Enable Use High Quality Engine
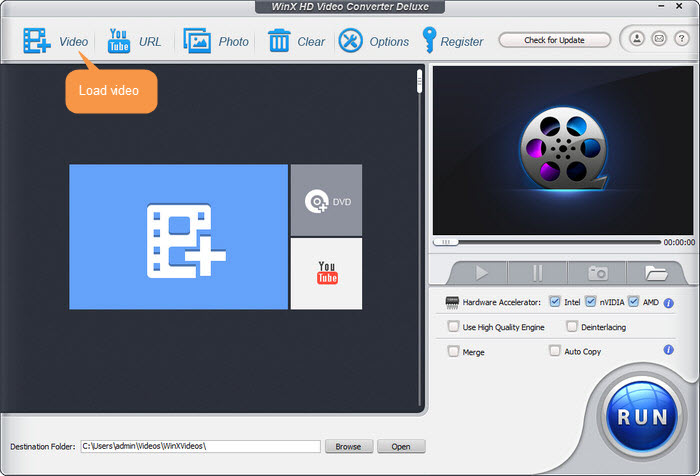Screen dimensions: 700x476 coord(453,326)
